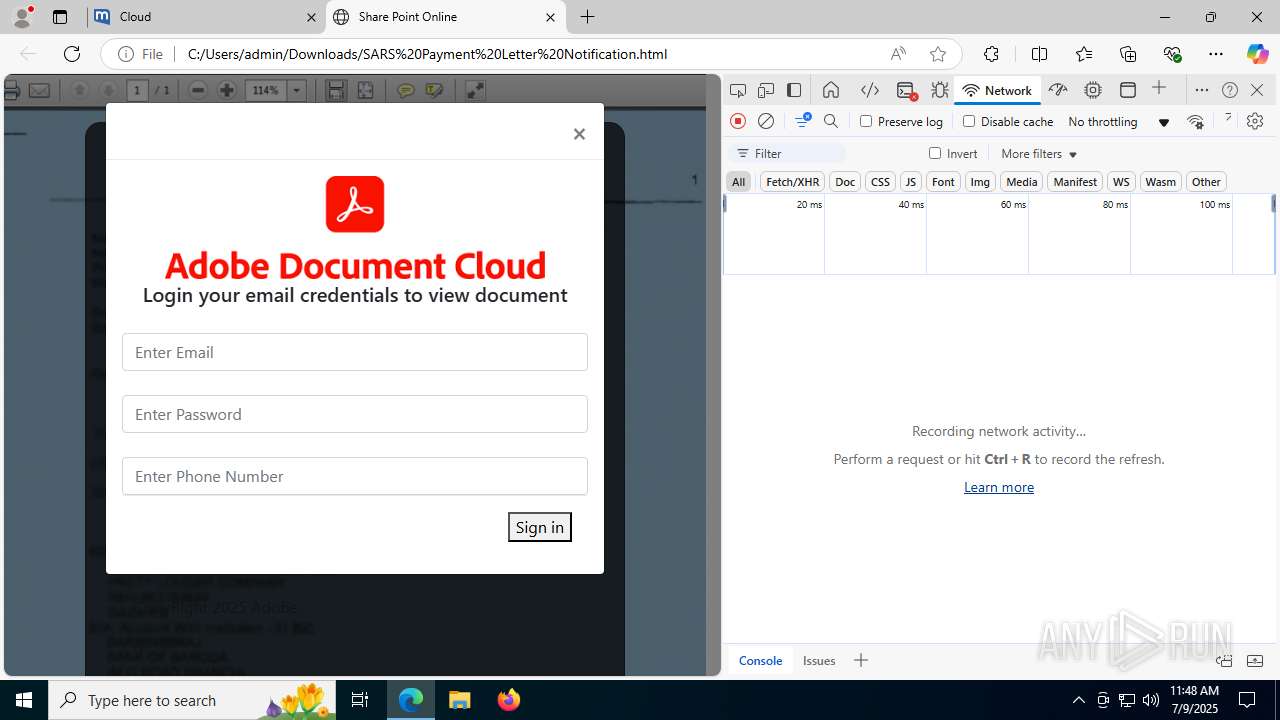This screenshot has height=720, width=1280.
Task: Click the Enter Phone Number field
Action: pos(355,476)
